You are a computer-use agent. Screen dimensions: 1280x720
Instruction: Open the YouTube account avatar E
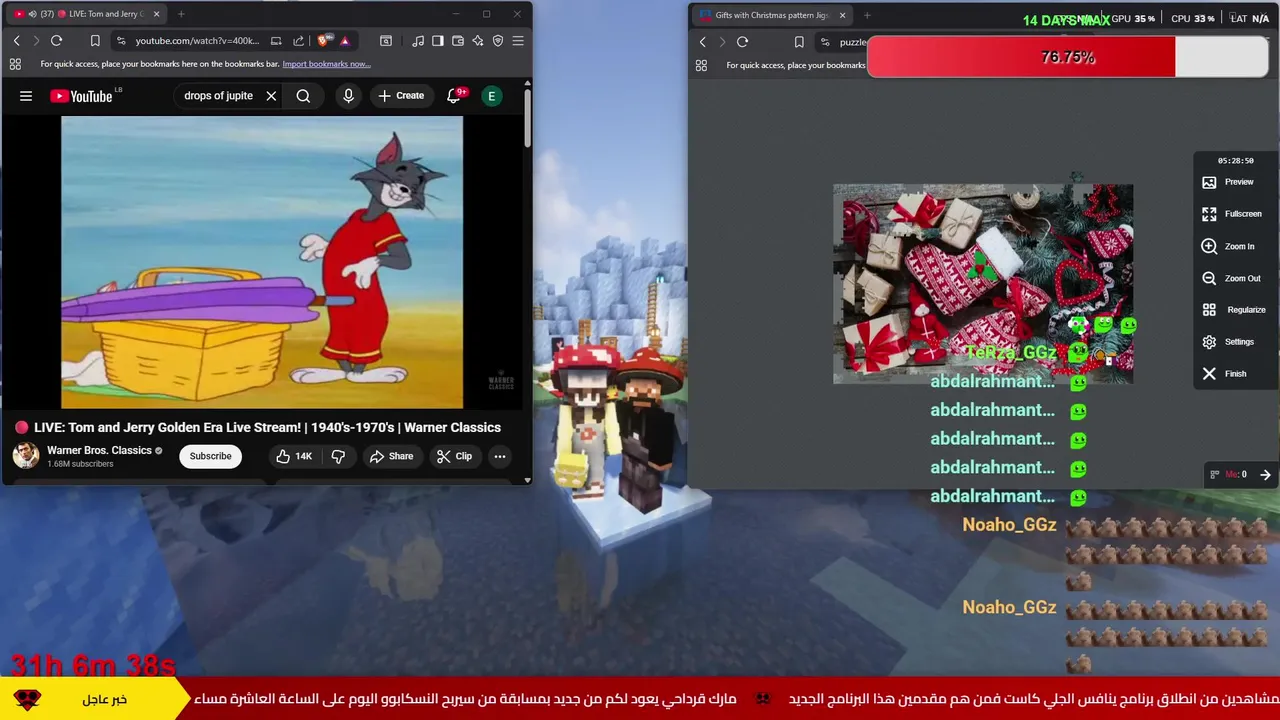pos(491,96)
